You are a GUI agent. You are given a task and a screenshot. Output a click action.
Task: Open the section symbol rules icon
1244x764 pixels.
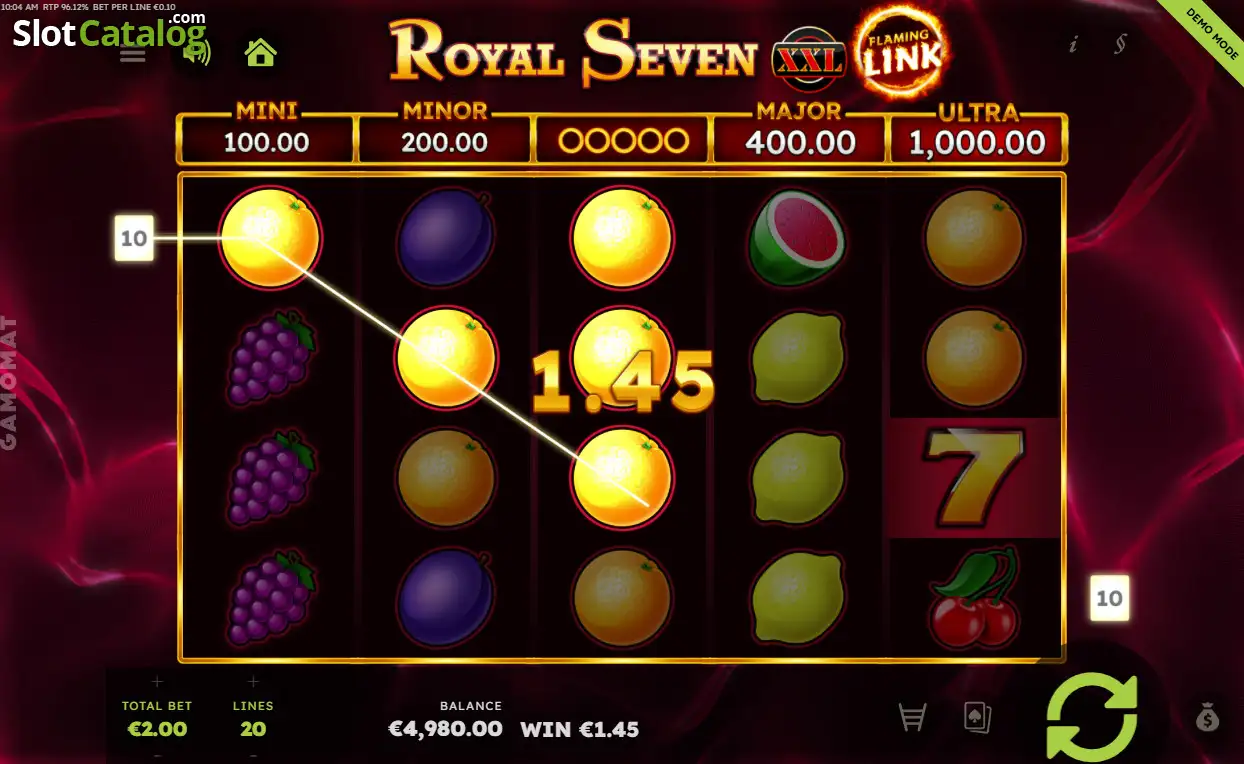(1122, 44)
